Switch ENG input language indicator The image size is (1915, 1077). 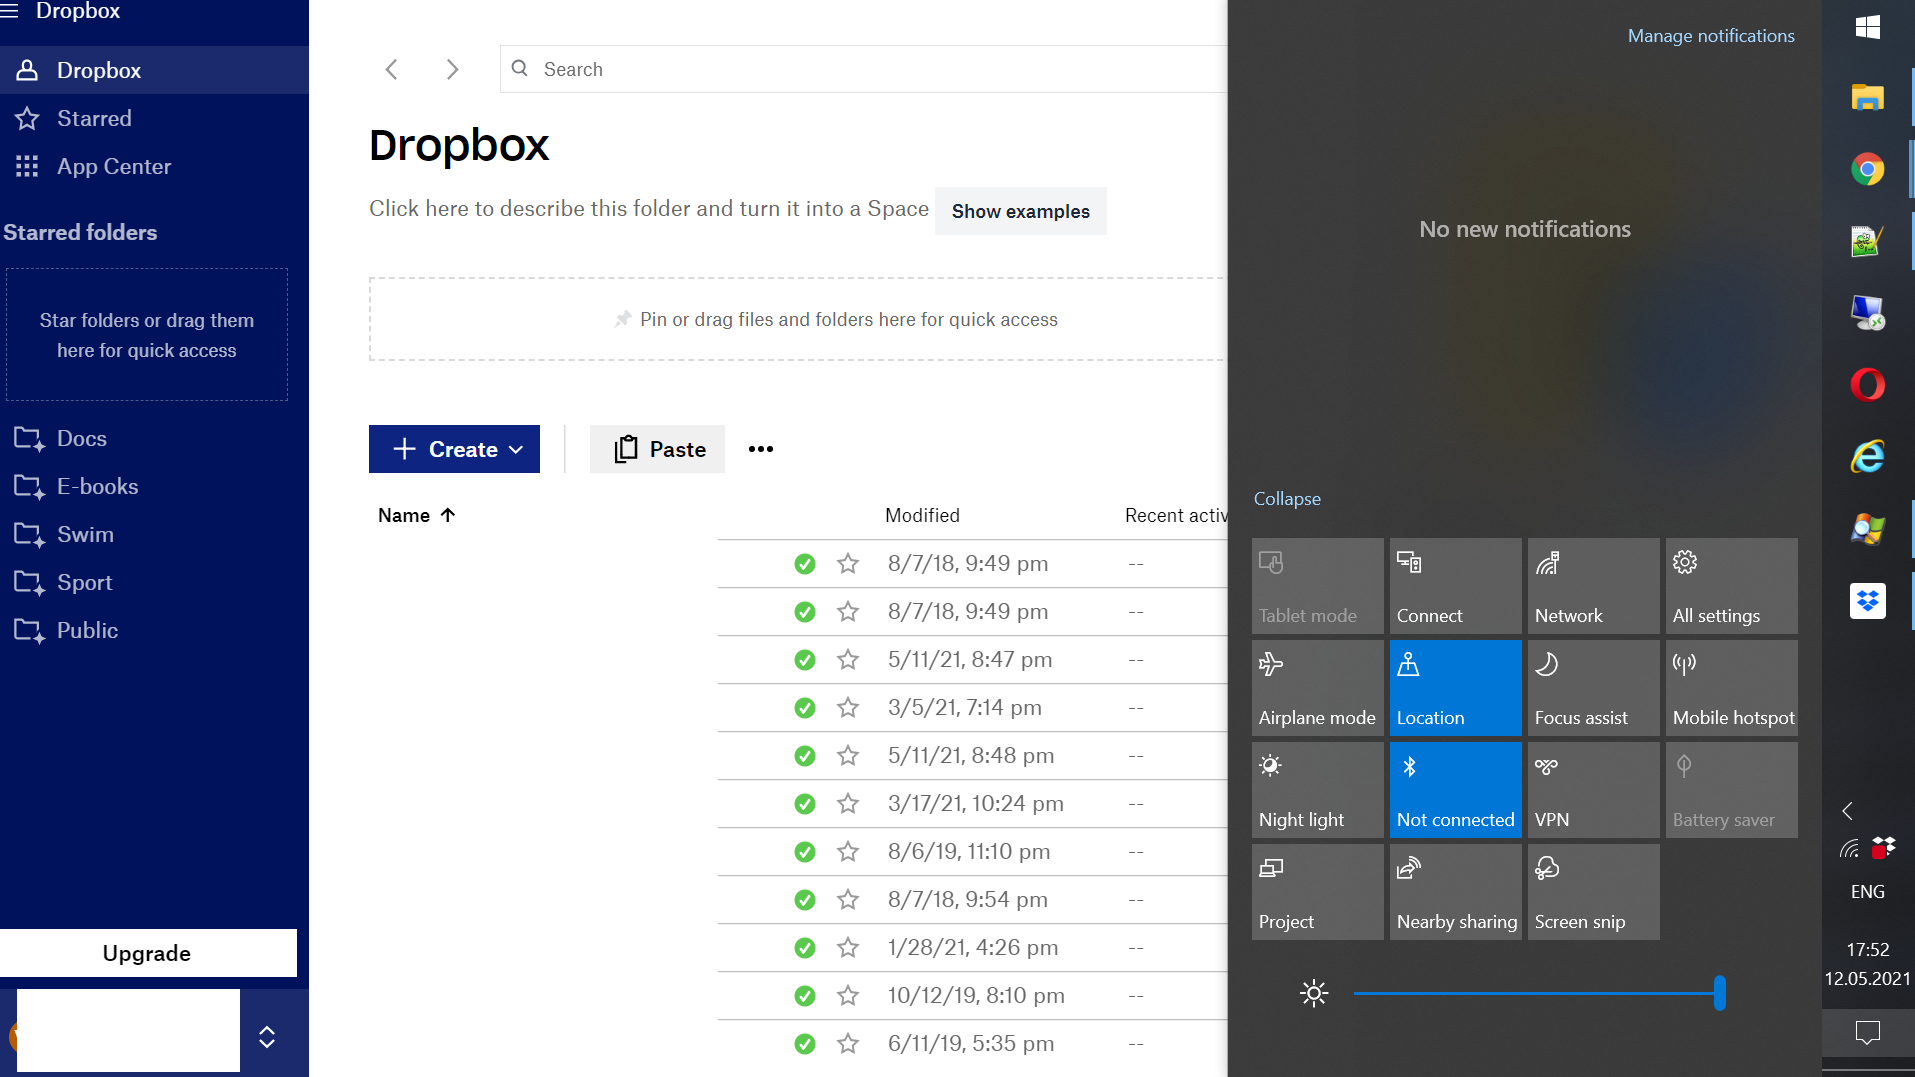[x=1867, y=892]
